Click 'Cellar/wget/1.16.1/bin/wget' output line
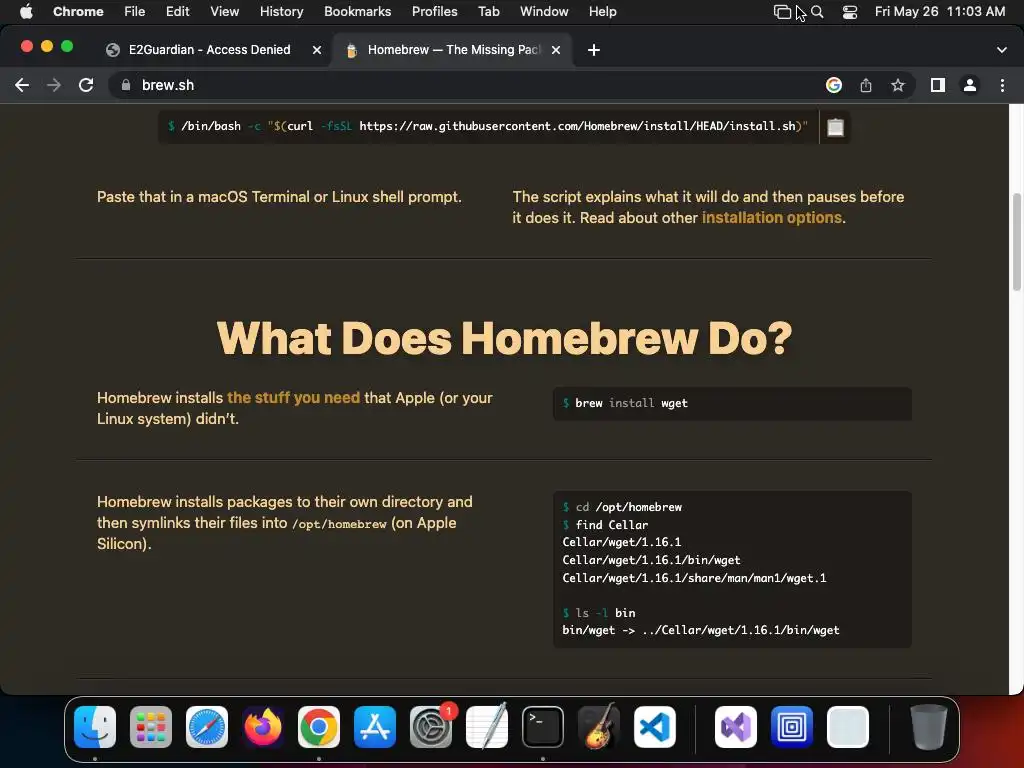Screen dimensions: 1024x768 point(651,560)
